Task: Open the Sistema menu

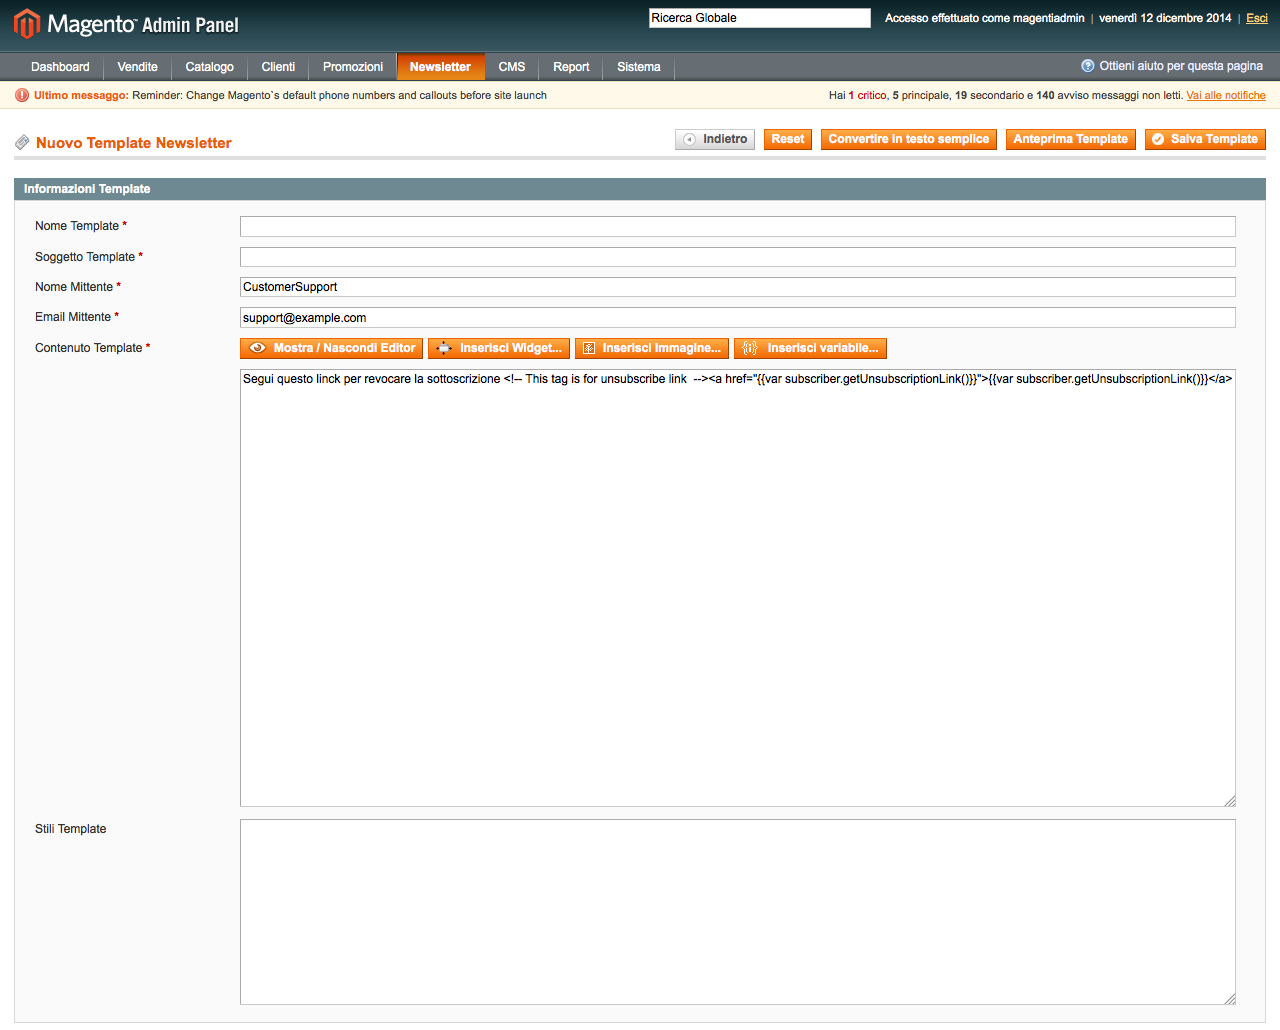Action: pyautogui.click(x=638, y=67)
